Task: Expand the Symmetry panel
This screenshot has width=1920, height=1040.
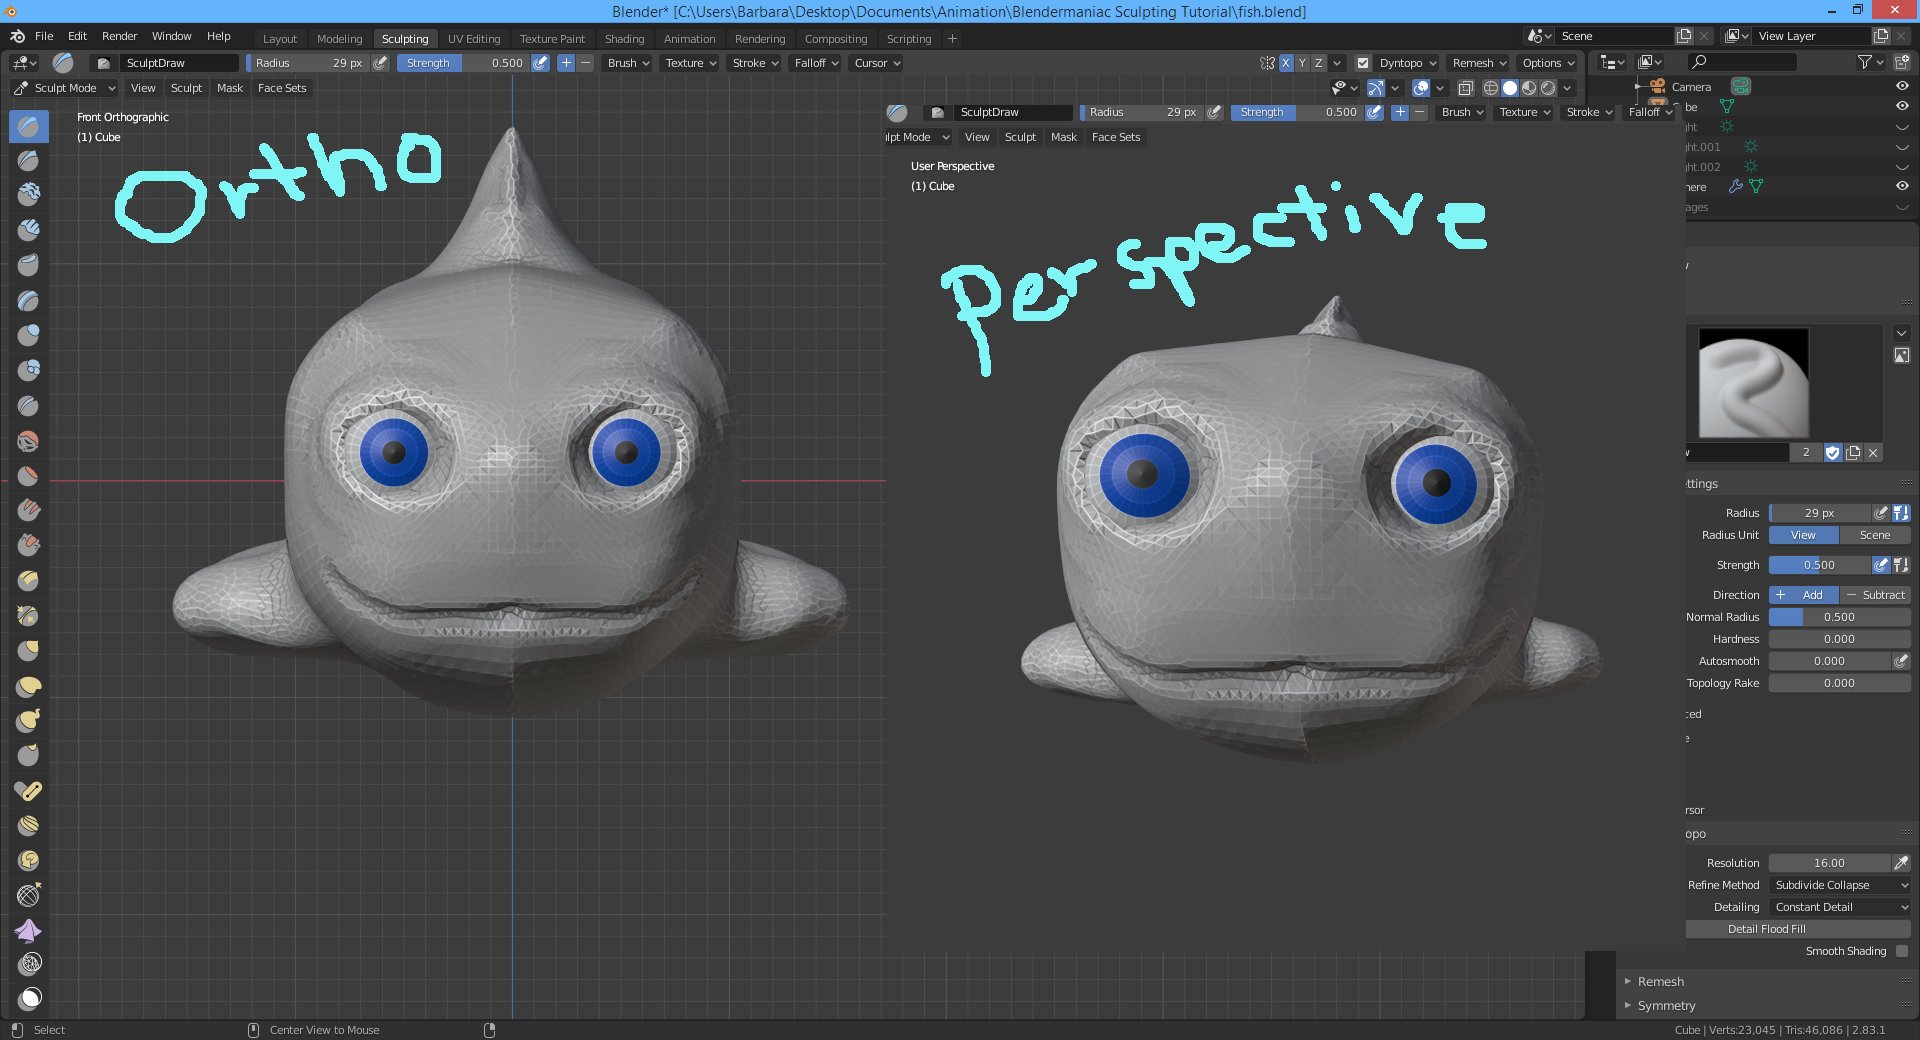Action: [1666, 1005]
